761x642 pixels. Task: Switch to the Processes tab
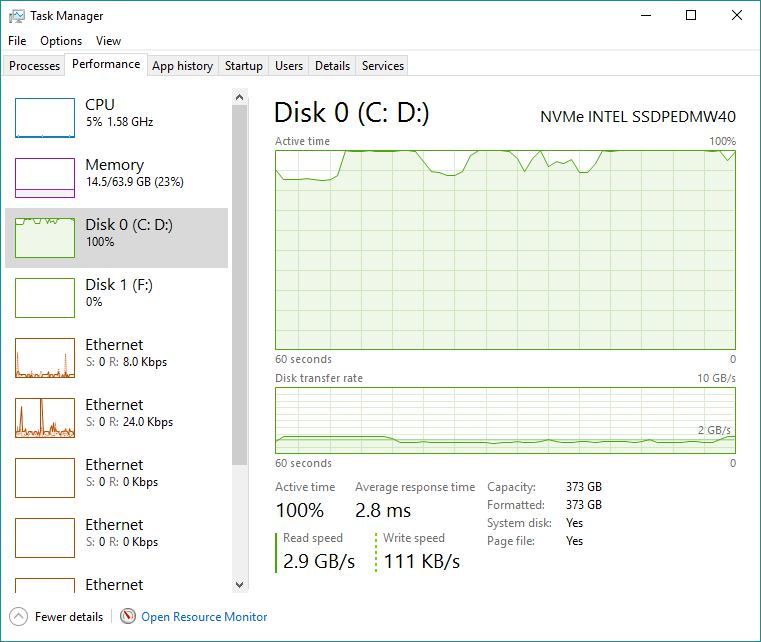[x=35, y=66]
